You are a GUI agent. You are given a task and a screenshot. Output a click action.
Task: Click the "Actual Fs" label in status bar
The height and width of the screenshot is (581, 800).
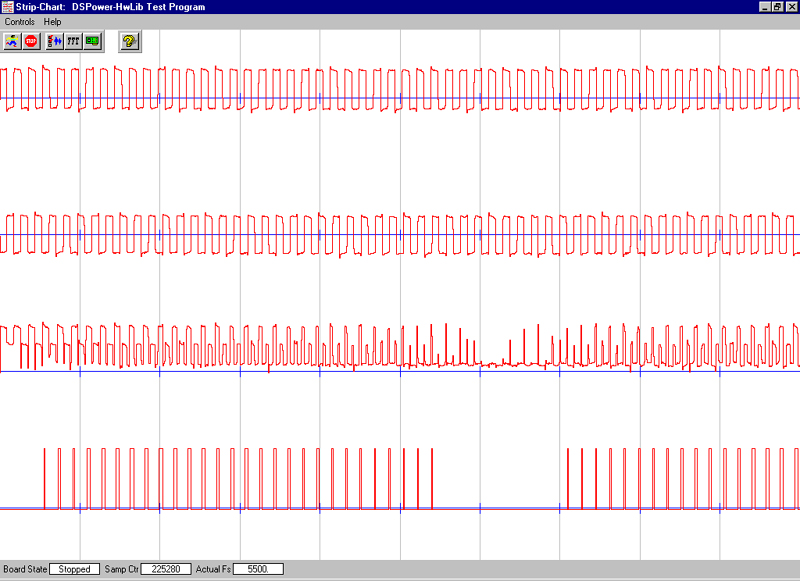coord(213,569)
